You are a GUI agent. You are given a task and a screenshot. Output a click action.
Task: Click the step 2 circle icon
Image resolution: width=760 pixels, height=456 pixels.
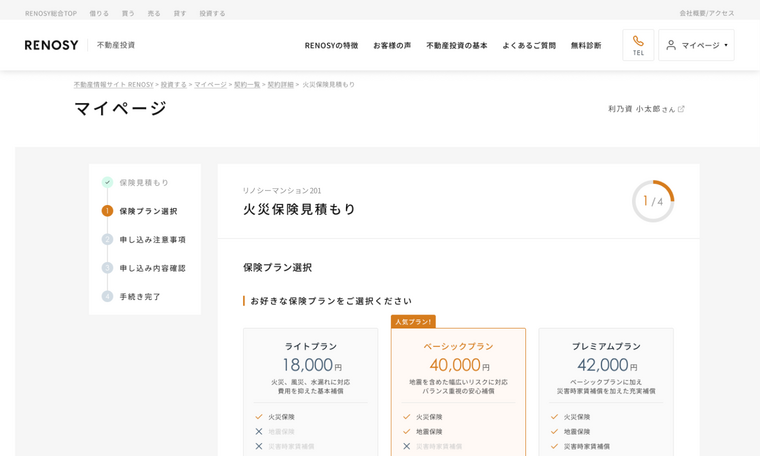coord(107,239)
